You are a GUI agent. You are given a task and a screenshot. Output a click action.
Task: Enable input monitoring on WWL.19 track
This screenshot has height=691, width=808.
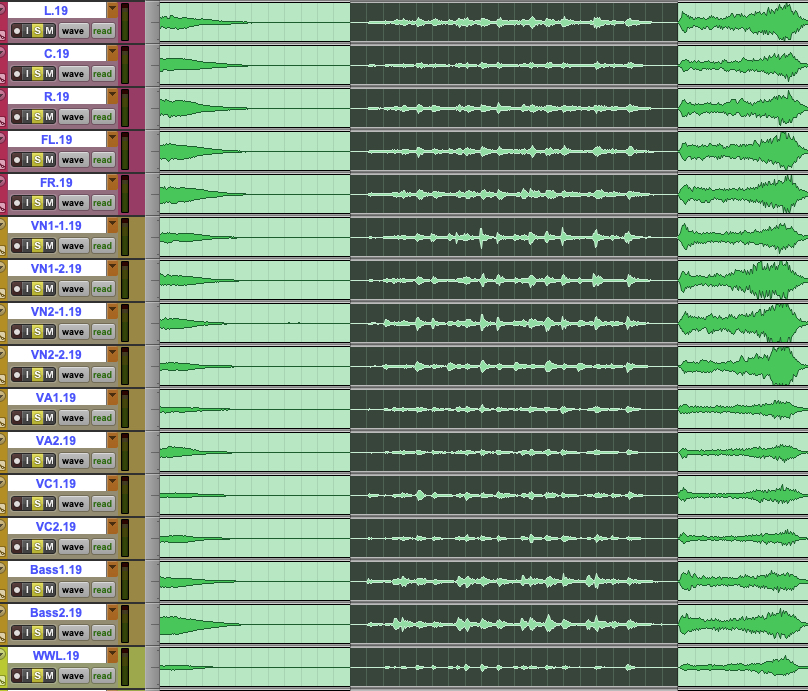click(x=27, y=676)
